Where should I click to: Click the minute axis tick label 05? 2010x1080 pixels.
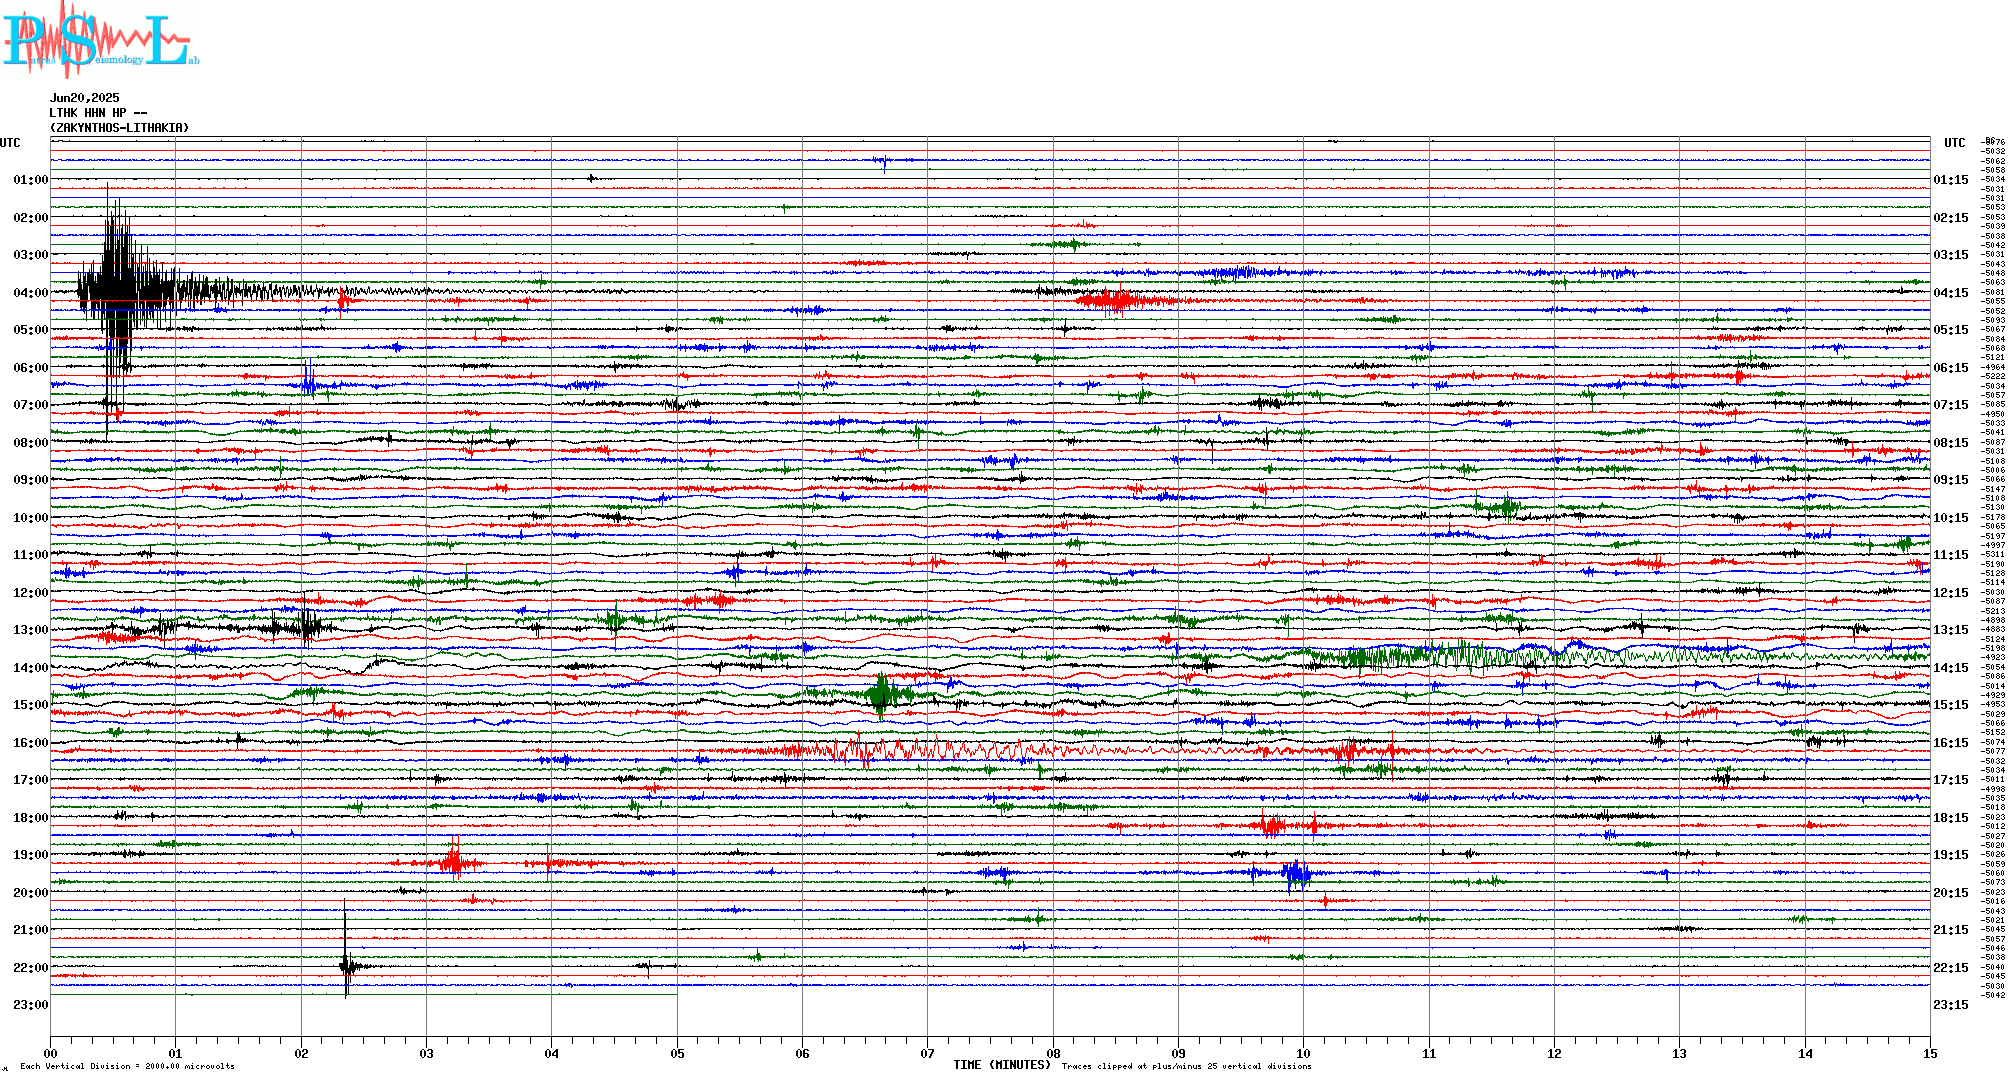(x=677, y=1053)
